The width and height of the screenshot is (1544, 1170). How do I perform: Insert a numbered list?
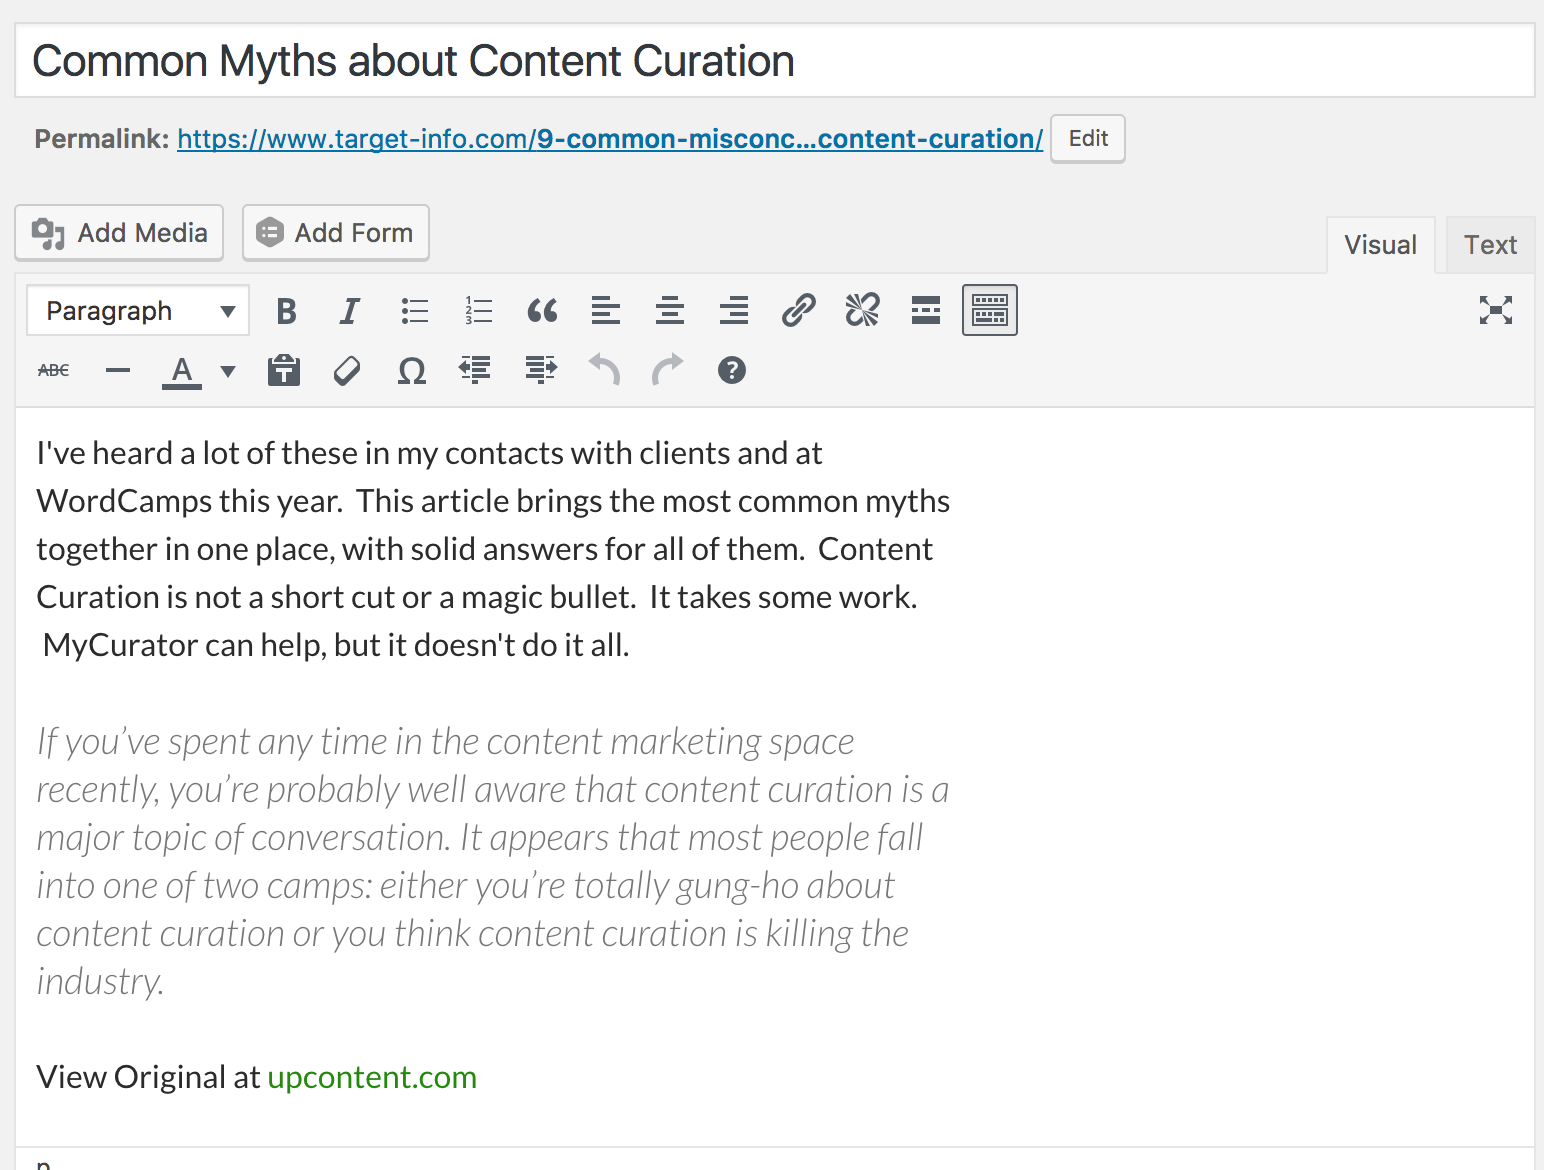click(x=479, y=311)
